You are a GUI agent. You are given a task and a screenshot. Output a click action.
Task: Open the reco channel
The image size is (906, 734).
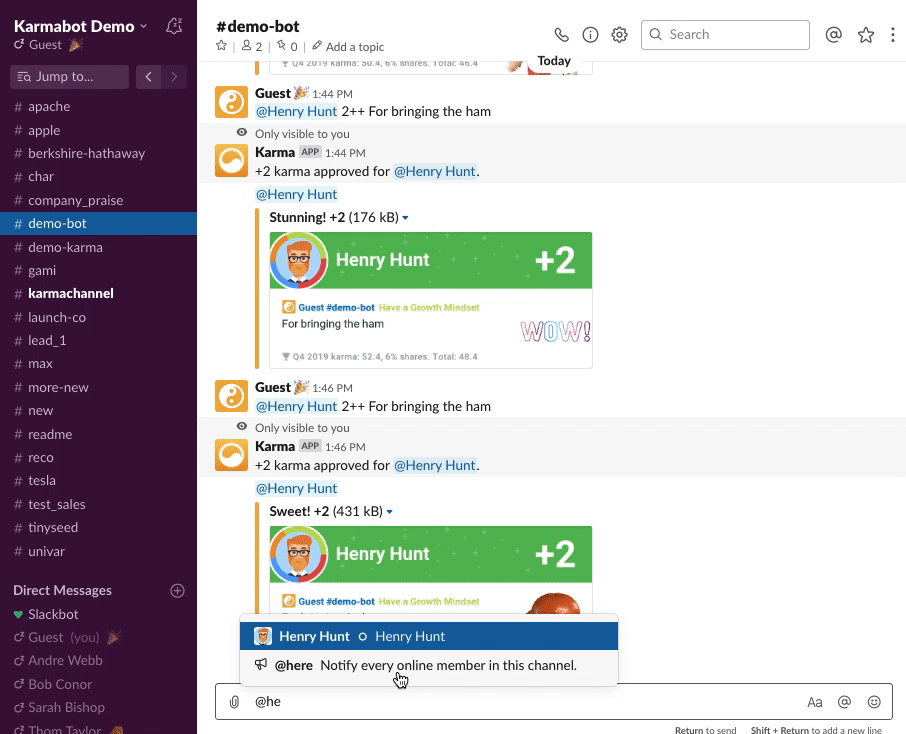[98, 457]
